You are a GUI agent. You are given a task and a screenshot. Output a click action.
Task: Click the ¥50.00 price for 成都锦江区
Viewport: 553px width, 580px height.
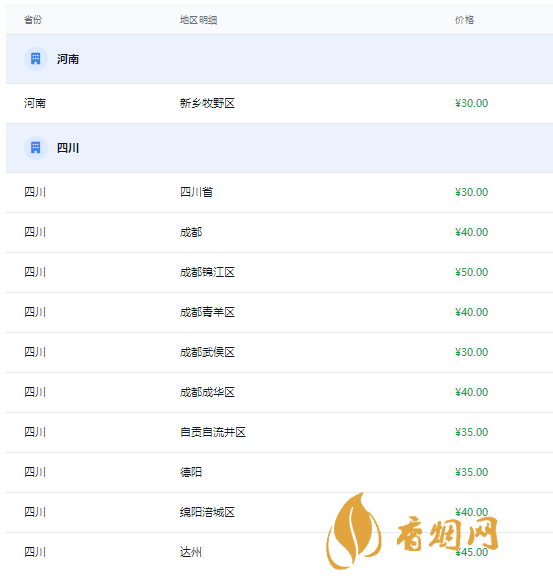(471, 272)
